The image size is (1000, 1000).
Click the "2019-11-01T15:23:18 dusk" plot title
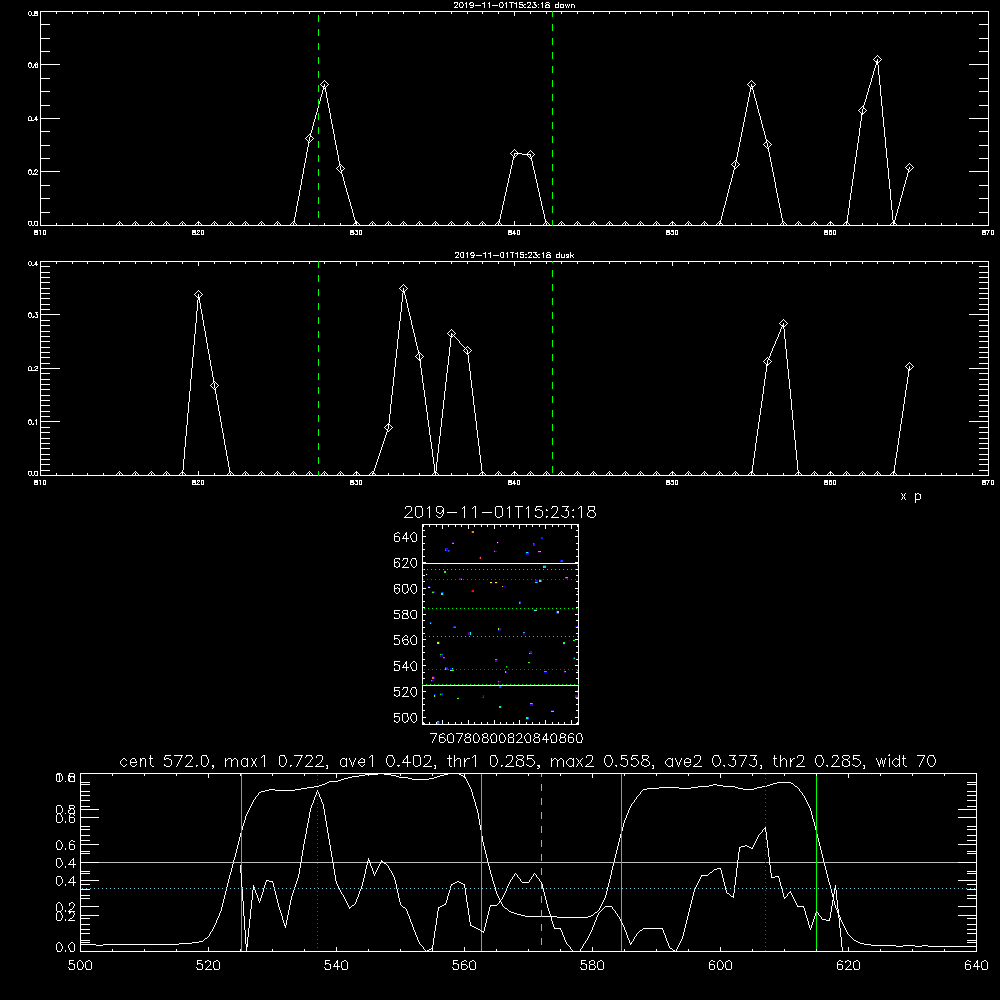tap(514, 255)
